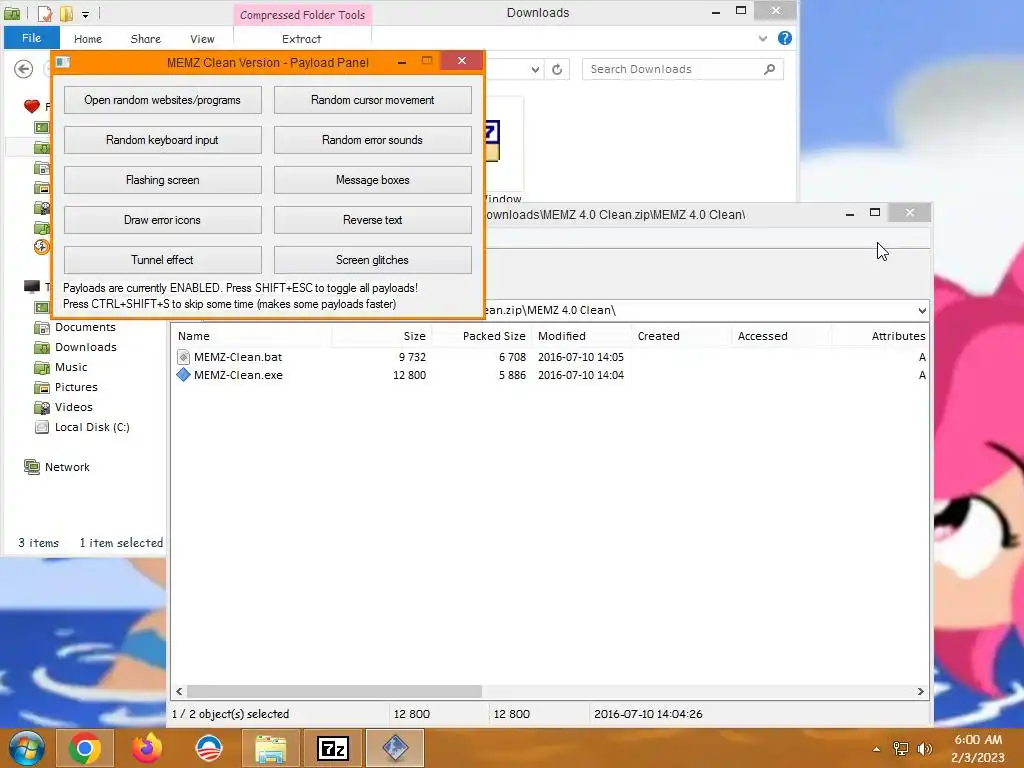Open the File menu in Explorer

(x=31, y=38)
